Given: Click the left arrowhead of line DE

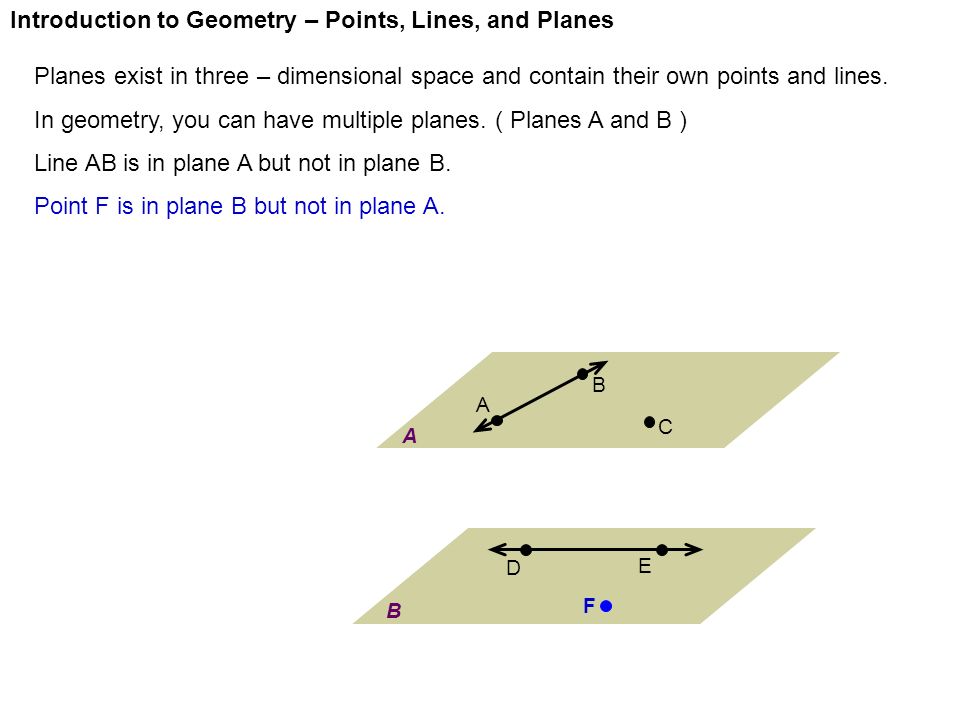Looking at the screenshot, I should (x=497, y=550).
